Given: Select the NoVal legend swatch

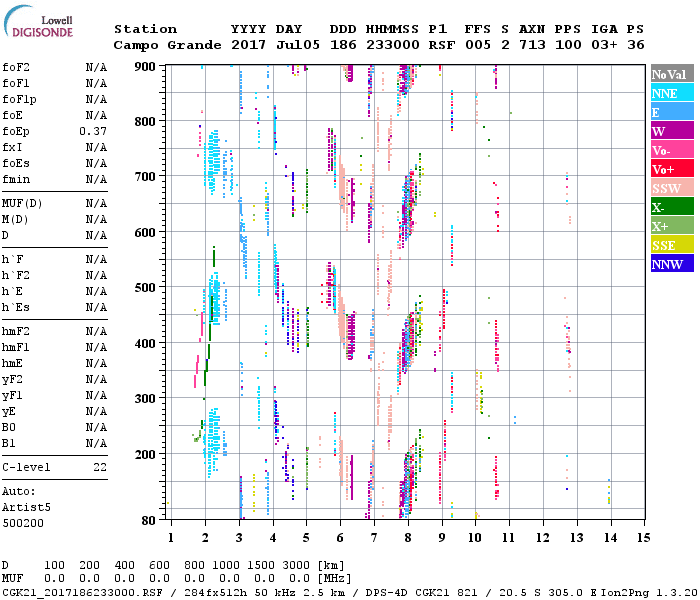Looking at the screenshot, I should (x=671, y=74).
